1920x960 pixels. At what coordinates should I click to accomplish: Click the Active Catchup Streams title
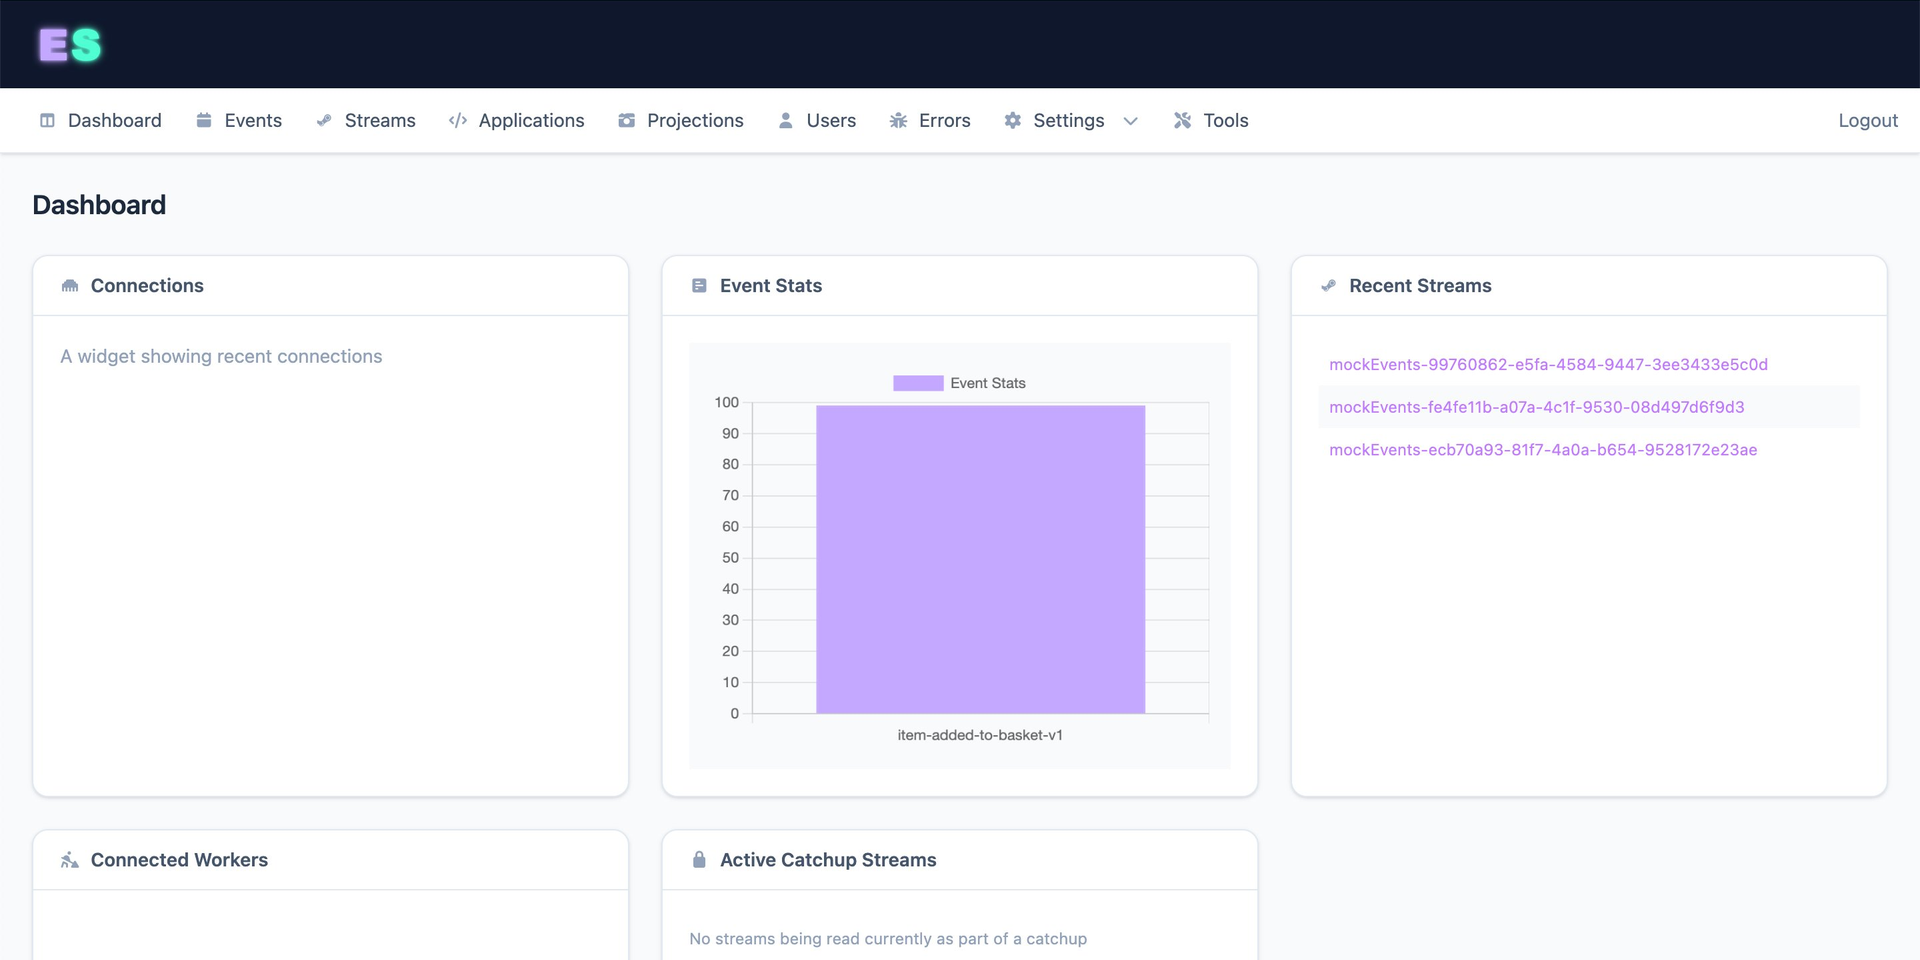[x=828, y=860]
